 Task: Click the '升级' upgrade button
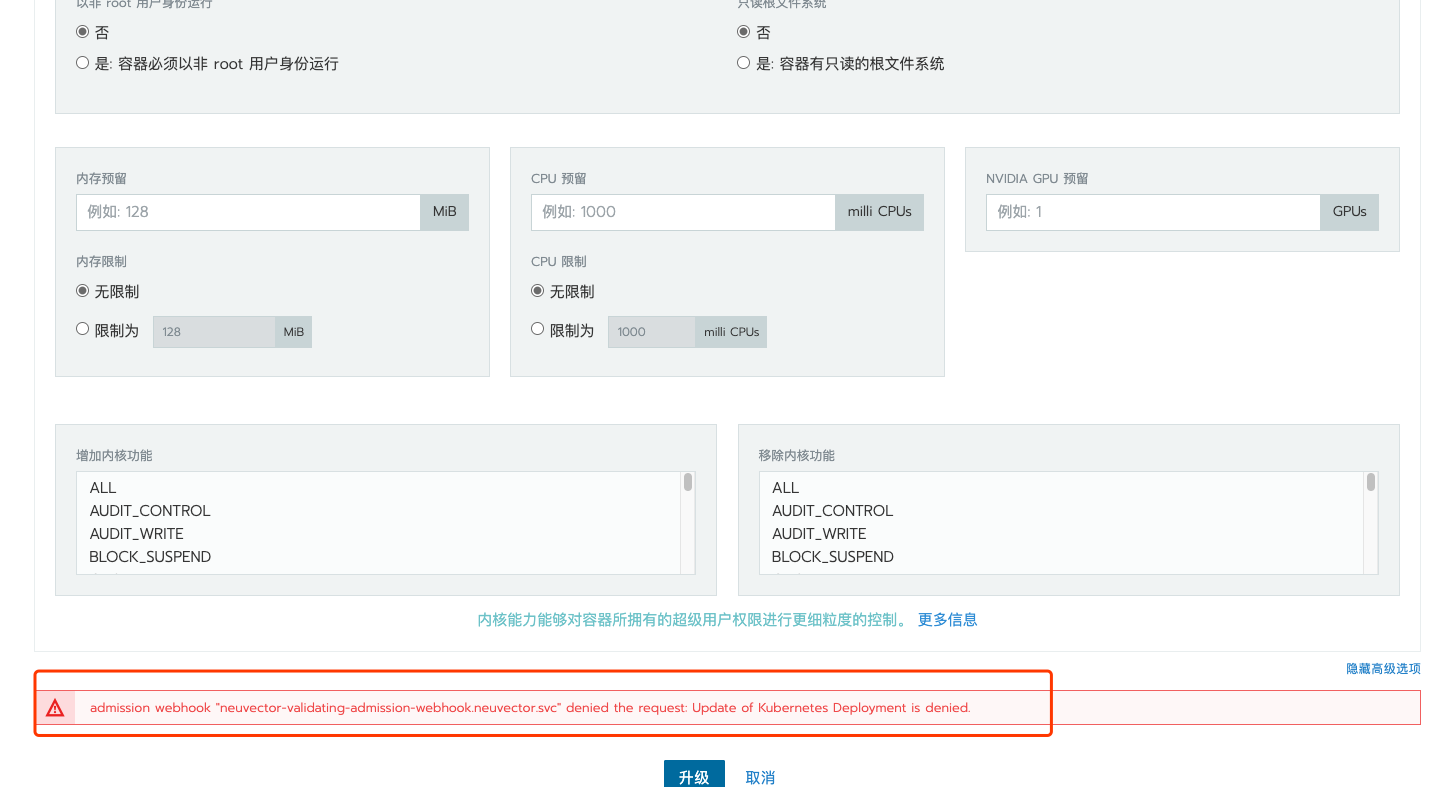pyautogui.click(x=693, y=776)
